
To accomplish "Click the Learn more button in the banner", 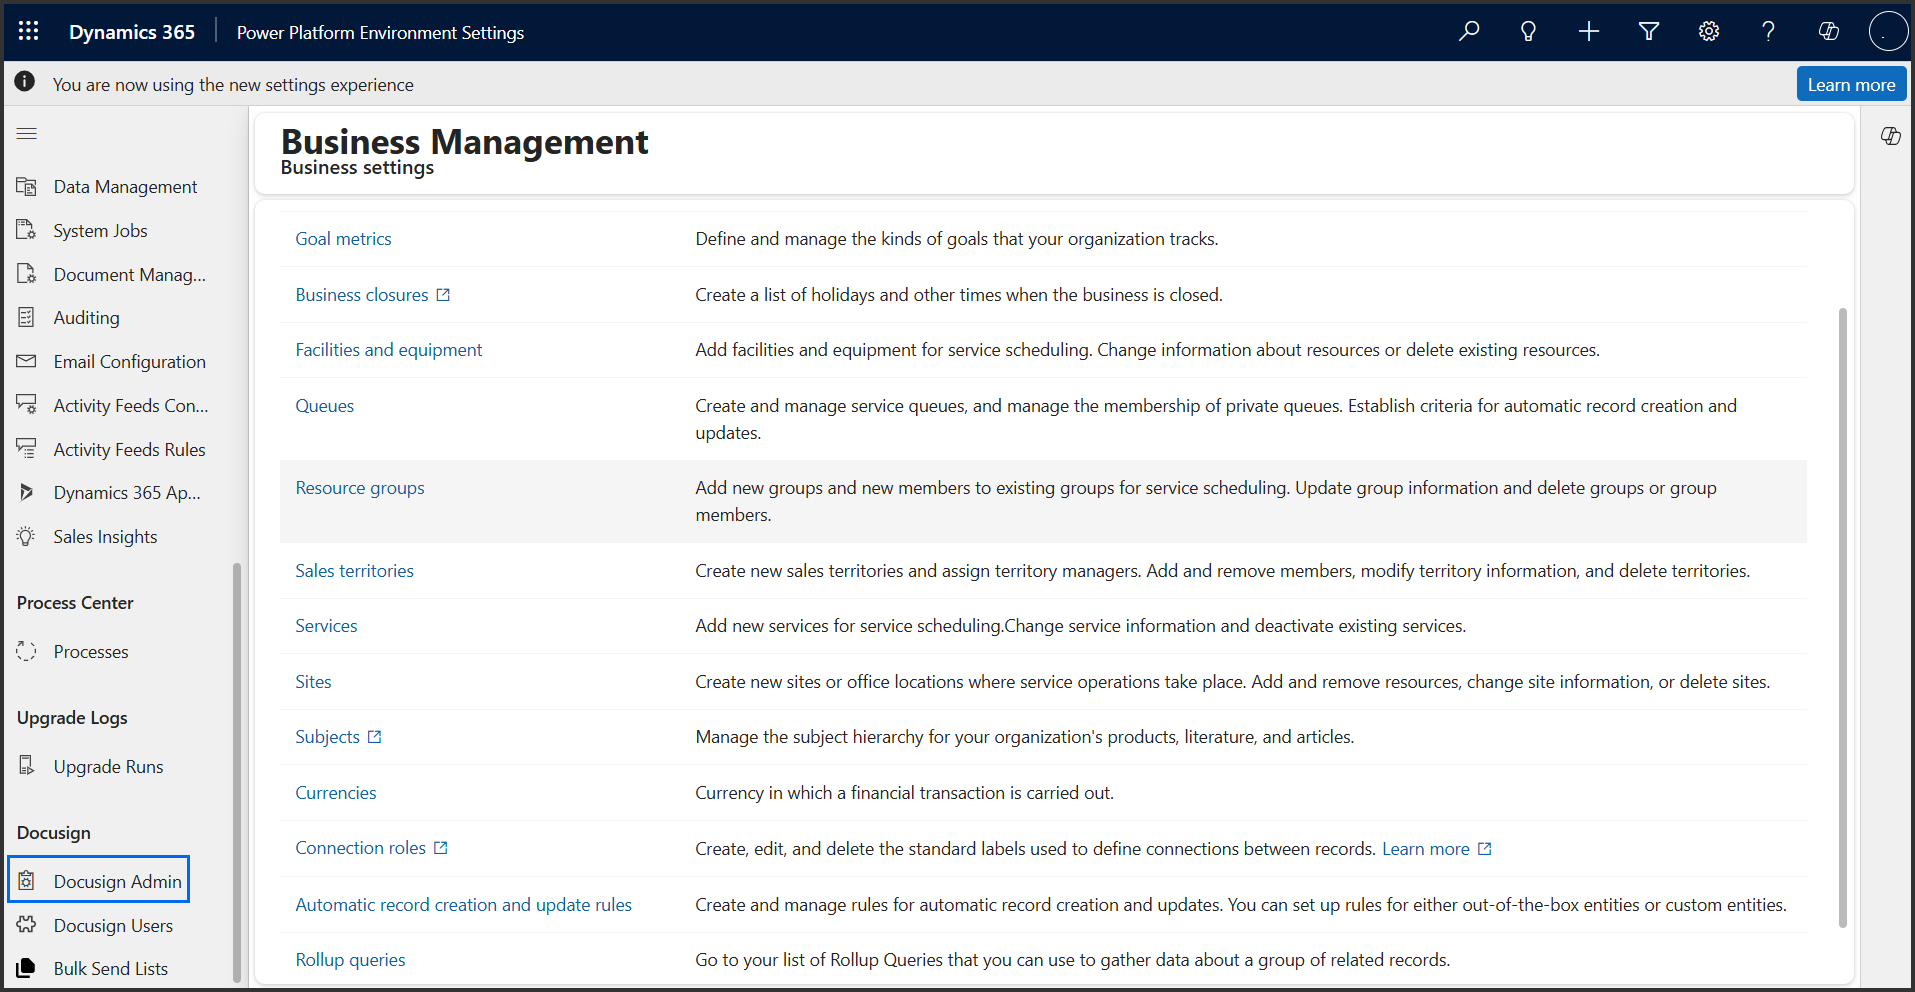I will coord(1850,84).
